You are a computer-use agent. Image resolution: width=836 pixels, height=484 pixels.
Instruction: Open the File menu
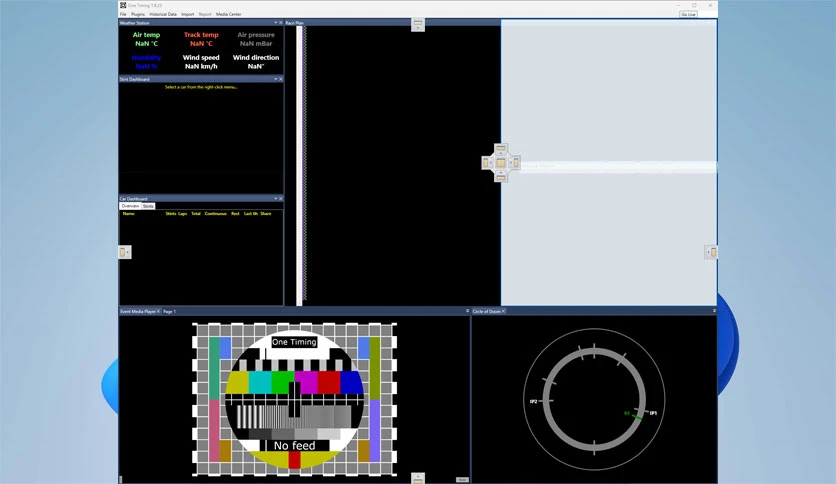pyautogui.click(x=123, y=14)
